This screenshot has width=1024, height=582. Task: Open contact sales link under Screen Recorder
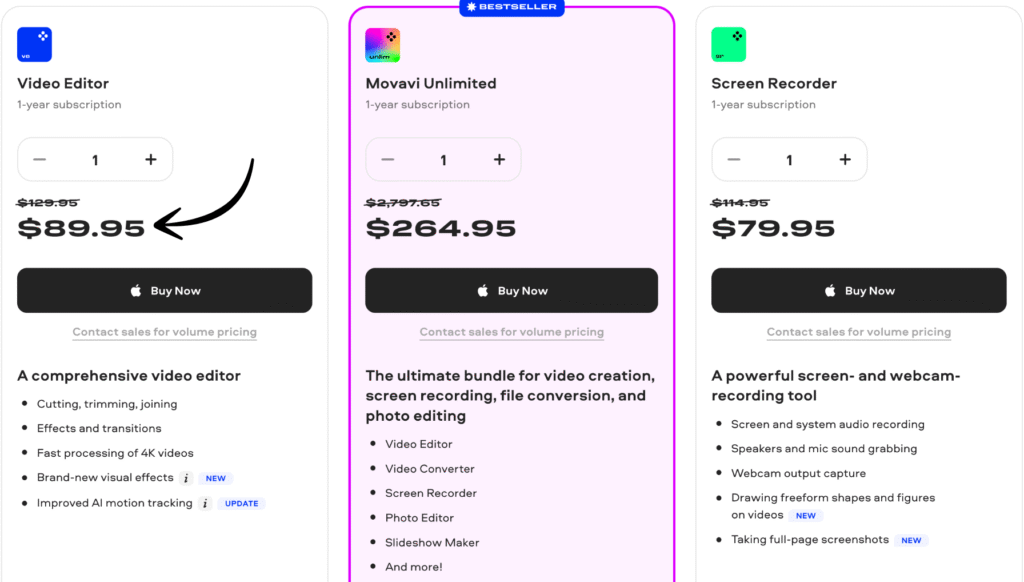click(x=858, y=331)
